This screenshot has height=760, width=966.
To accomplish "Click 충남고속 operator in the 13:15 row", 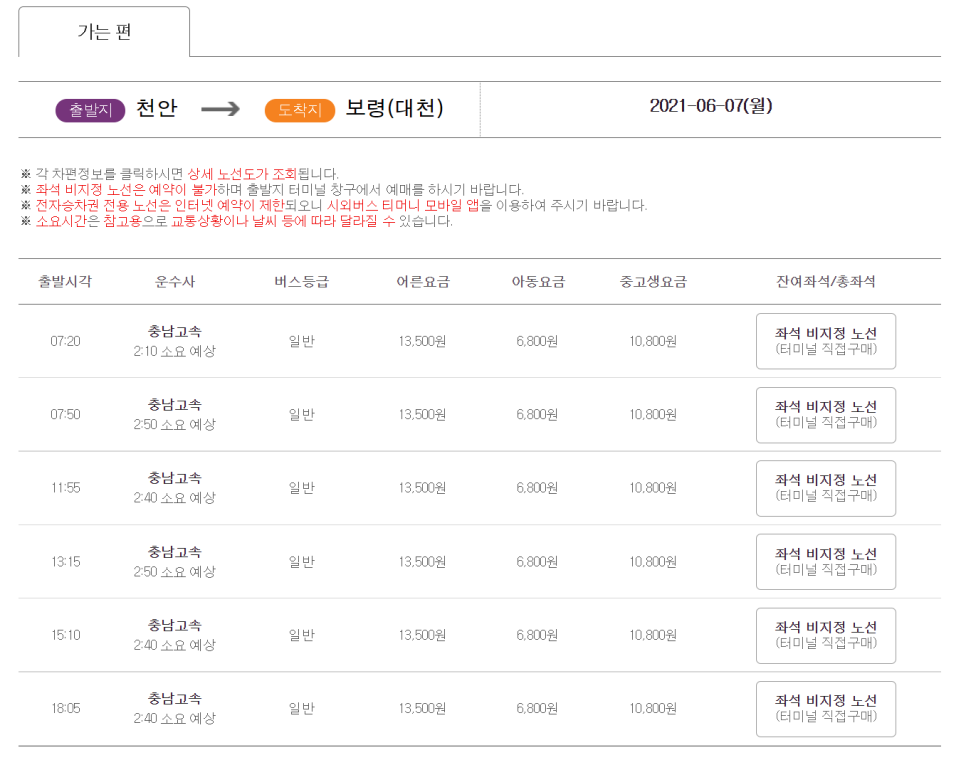I will click(174, 552).
